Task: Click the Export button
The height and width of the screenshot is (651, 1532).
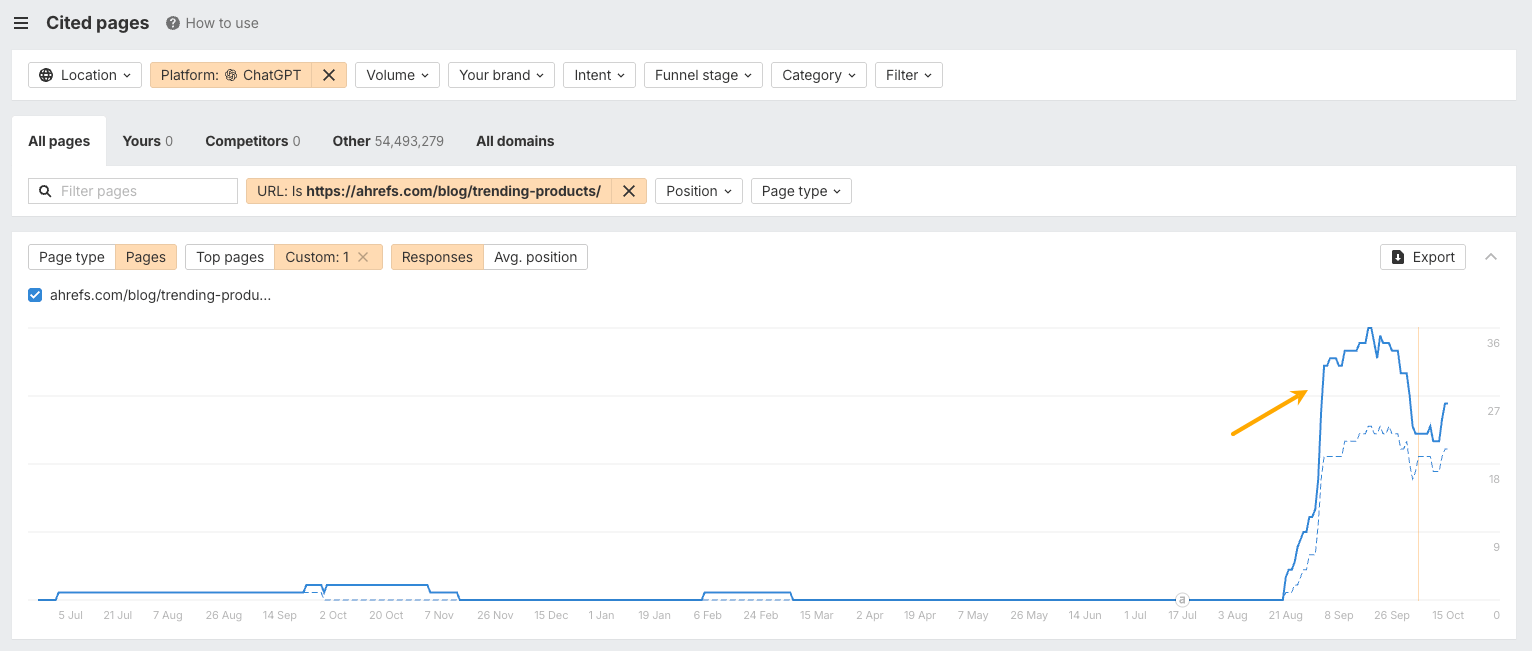Action: tap(1423, 257)
